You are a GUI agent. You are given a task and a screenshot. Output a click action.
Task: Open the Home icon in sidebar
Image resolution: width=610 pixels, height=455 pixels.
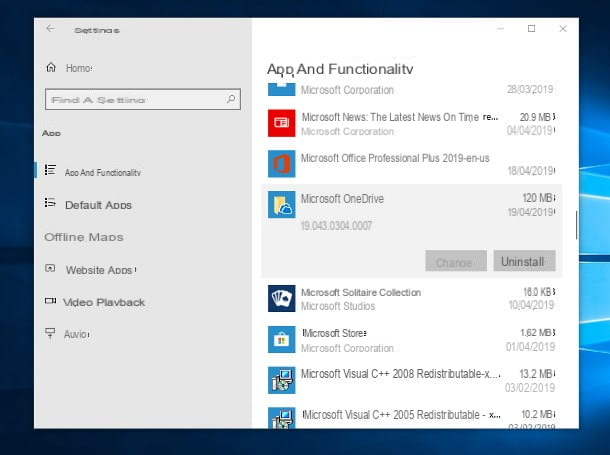[x=51, y=67]
